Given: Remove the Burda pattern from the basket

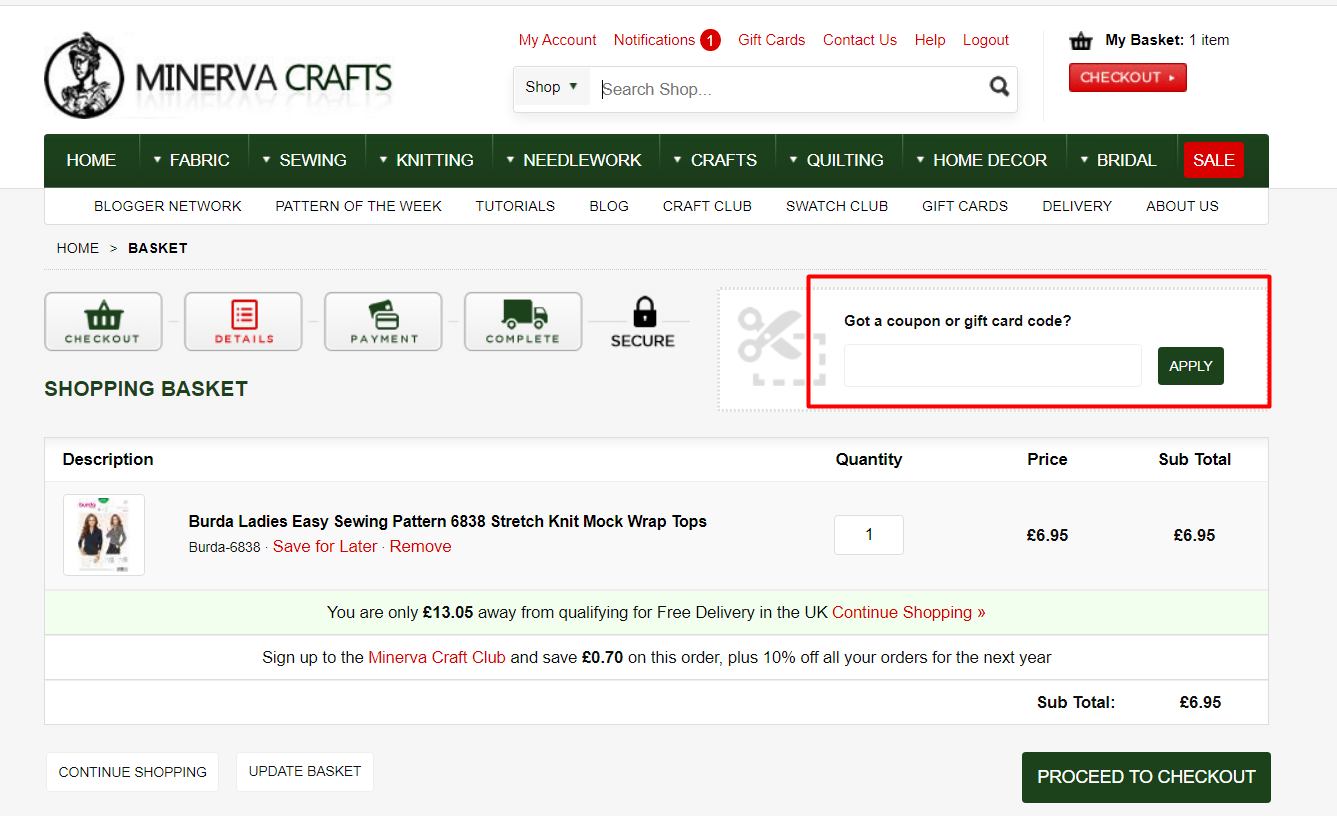Looking at the screenshot, I should (x=420, y=546).
